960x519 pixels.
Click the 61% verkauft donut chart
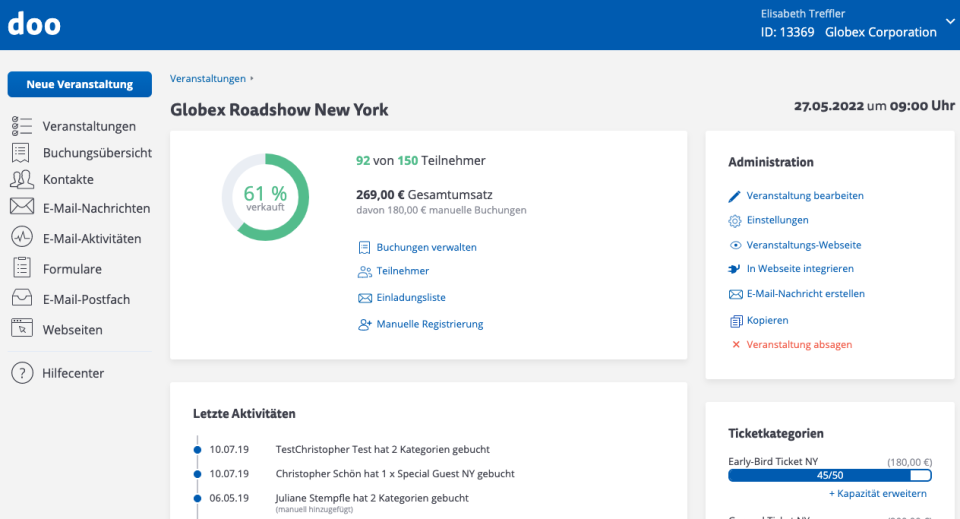click(x=265, y=197)
